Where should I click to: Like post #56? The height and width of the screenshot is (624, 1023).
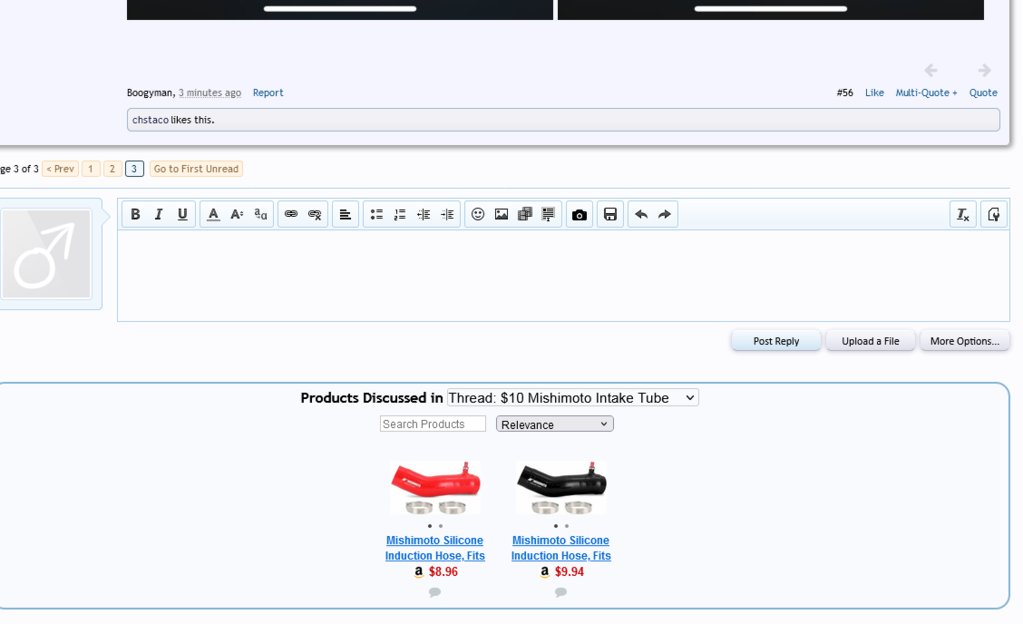click(874, 93)
